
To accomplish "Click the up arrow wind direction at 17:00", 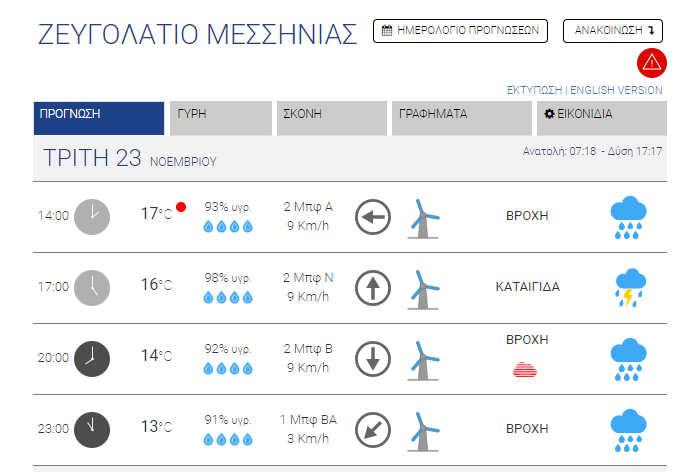I will 373,288.
